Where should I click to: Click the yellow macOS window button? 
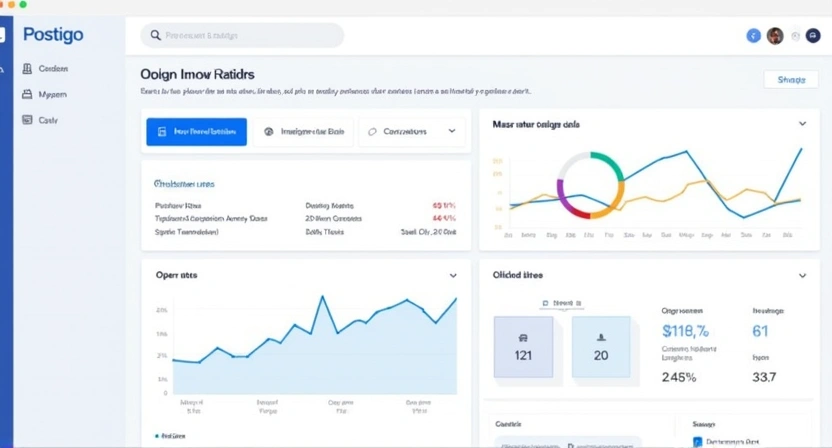coord(12,4)
